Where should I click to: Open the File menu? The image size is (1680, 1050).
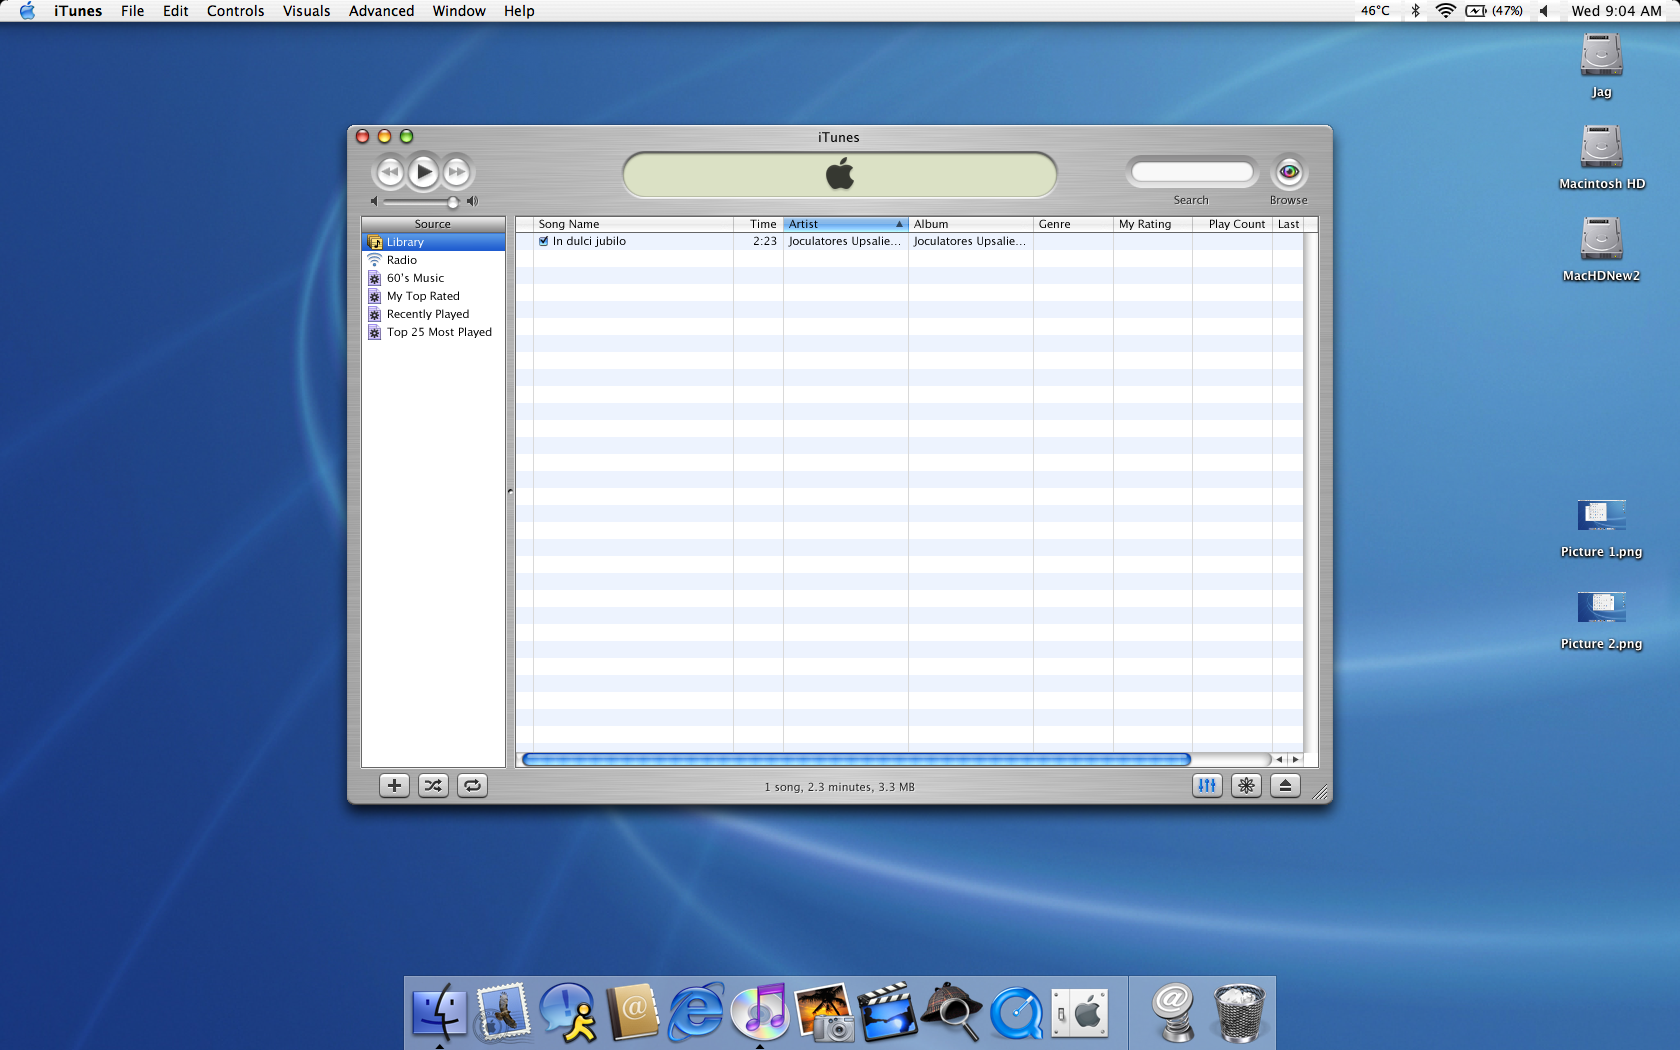coord(133,11)
